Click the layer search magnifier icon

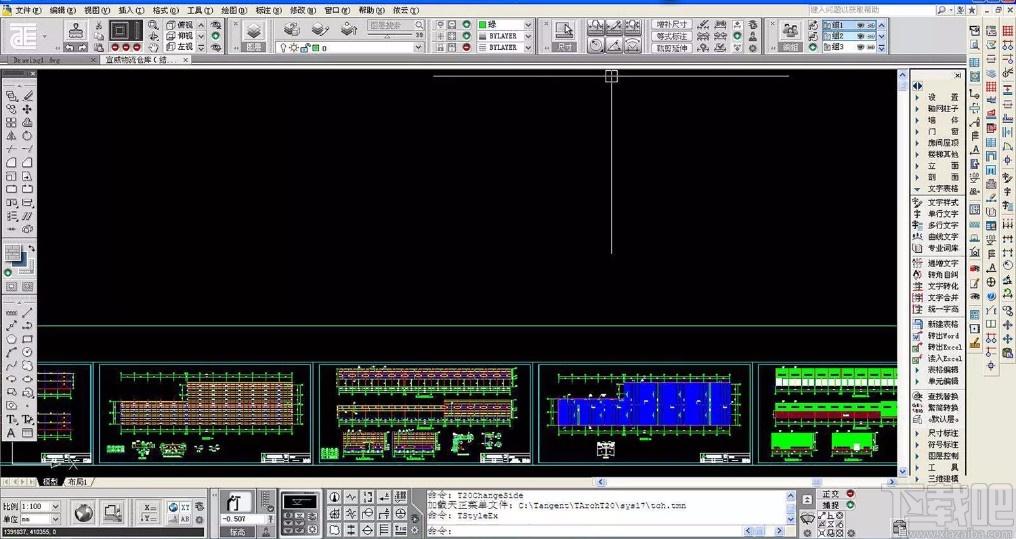pos(420,25)
